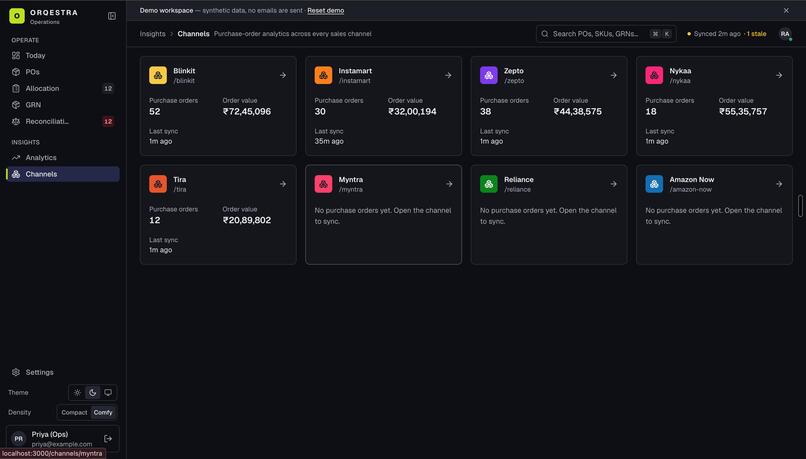Set density to Comfy
Viewport: 806px width, 459px height.
click(103, 412)
